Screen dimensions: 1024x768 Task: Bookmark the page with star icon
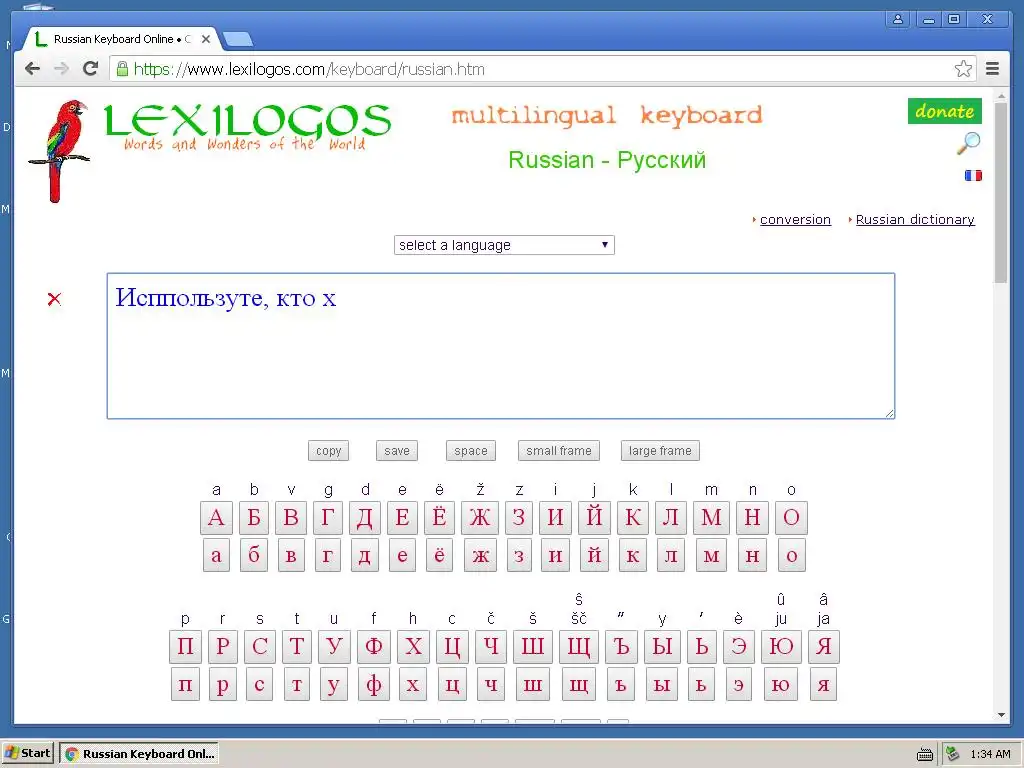tap(963, 69)
